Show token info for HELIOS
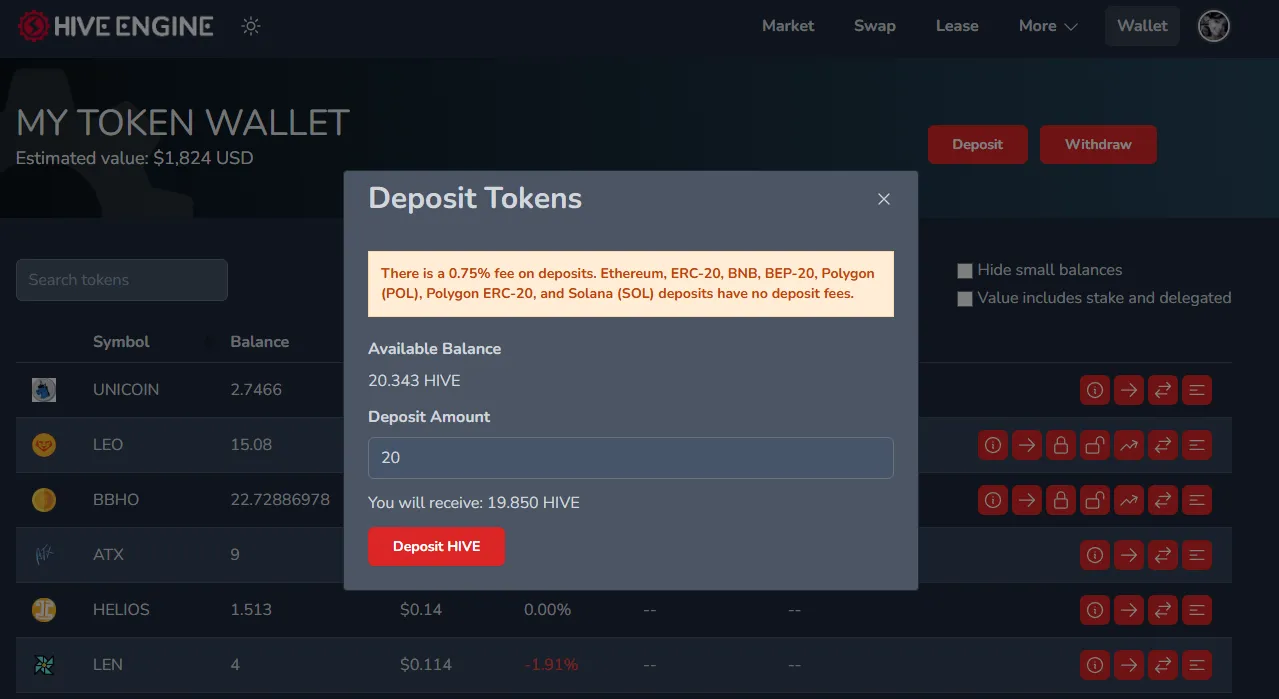The width and height of the screenshot is (1279, 699). pyautogui.click(x=1095, y=609)
